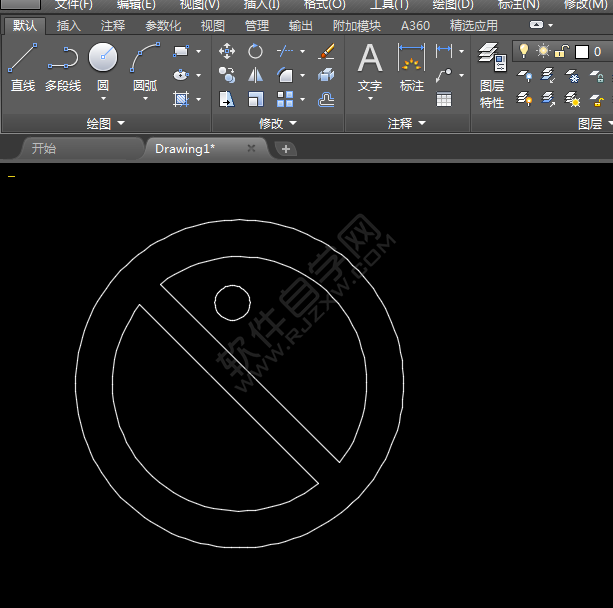613x608 pixels.
Task: Open the 视图 ribbon tab
Action: [213, 26]
